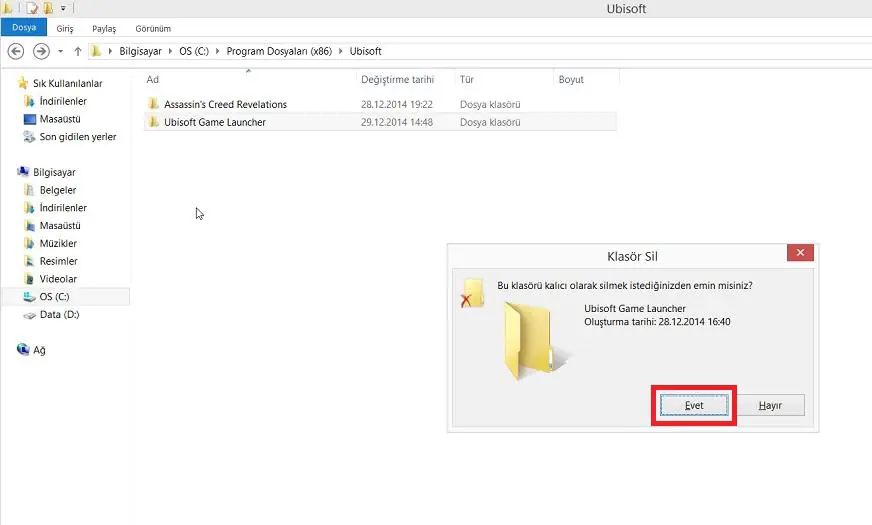Select Data (D:) drive in sidebar
The width and height of the screenshot is (872, 525).
tap(60, 315)
